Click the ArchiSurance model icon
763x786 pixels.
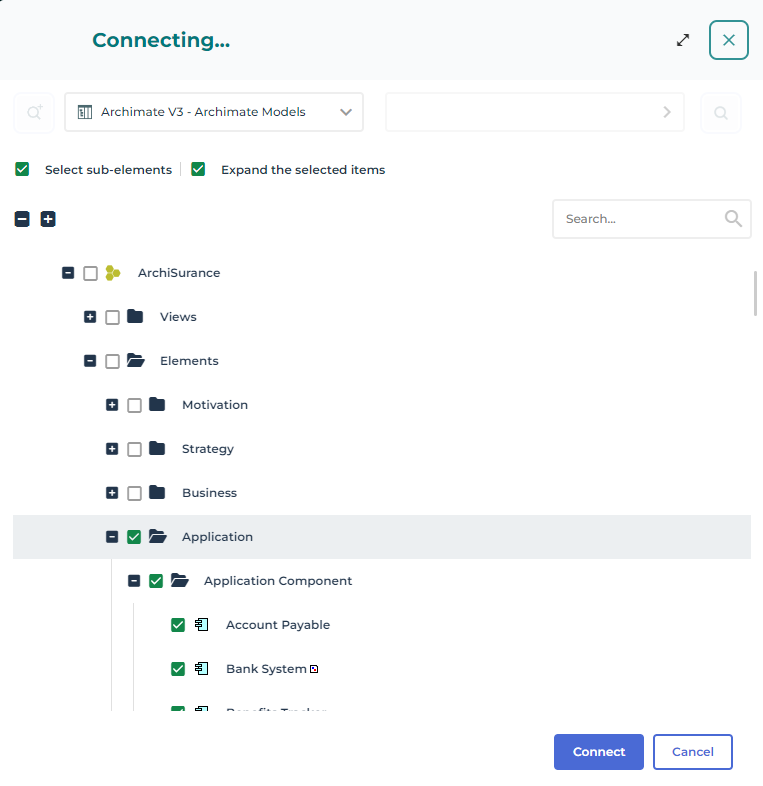[x=113, y=273]
